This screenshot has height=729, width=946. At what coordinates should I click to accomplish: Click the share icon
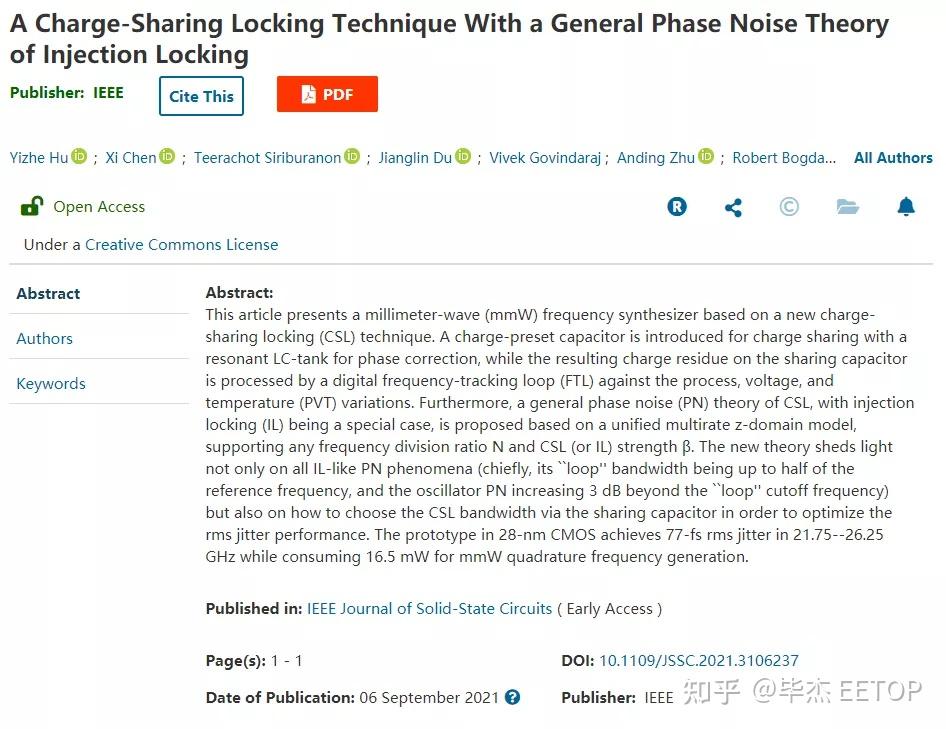point(733,207)
